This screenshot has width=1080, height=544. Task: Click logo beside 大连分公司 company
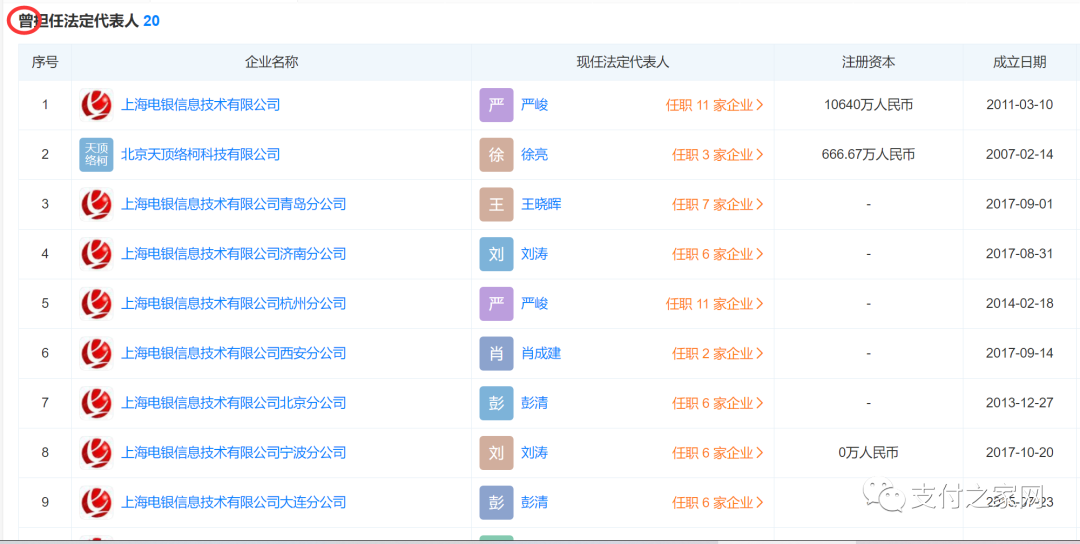click(x=96, y=502)
